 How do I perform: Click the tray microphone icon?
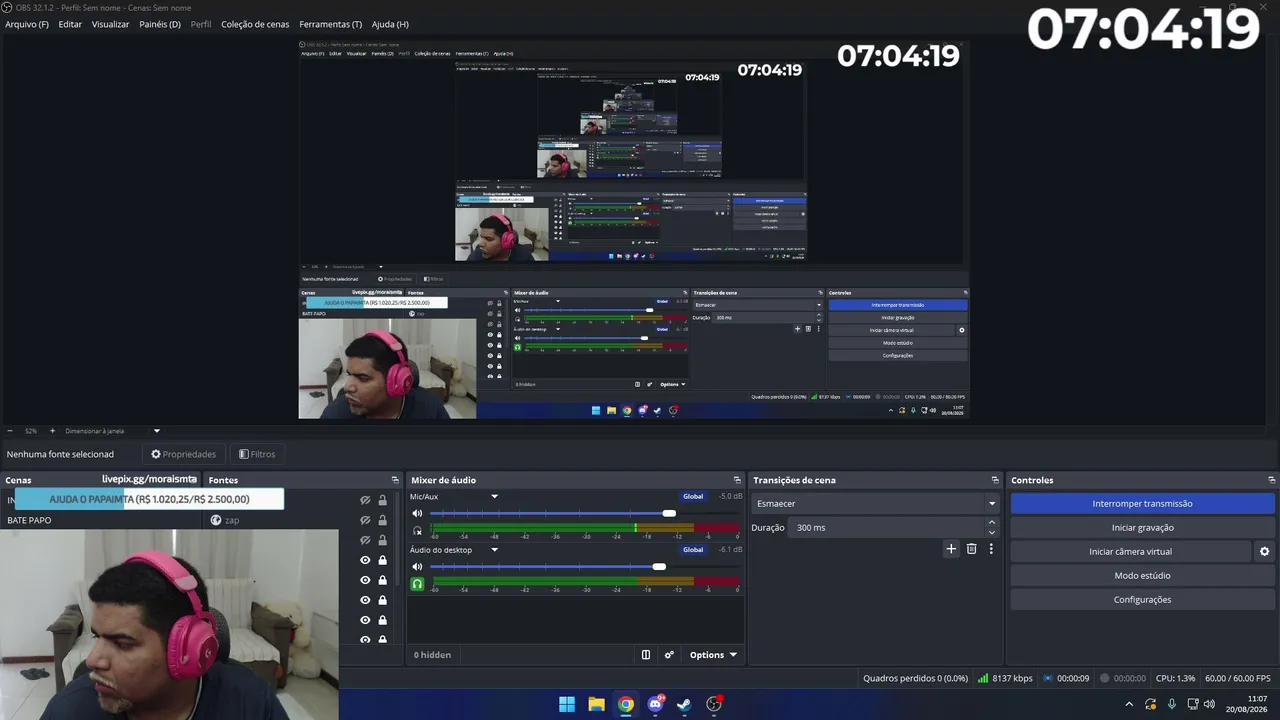click(1172, 704)
